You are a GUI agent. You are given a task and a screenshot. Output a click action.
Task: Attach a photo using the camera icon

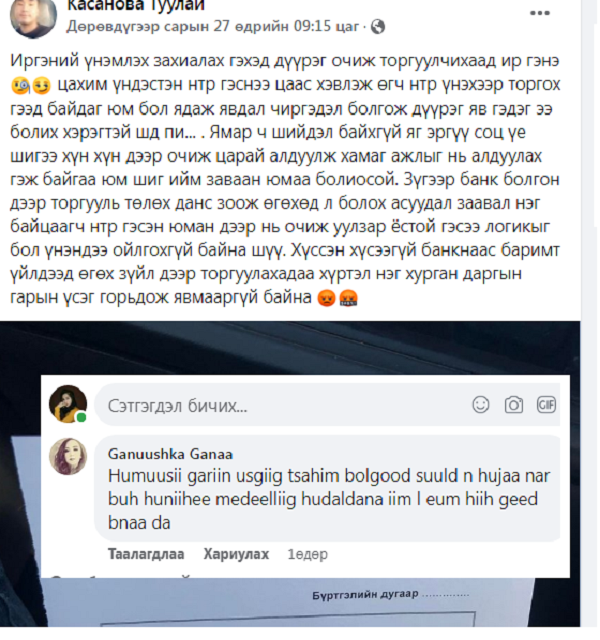tap(513, 405)
